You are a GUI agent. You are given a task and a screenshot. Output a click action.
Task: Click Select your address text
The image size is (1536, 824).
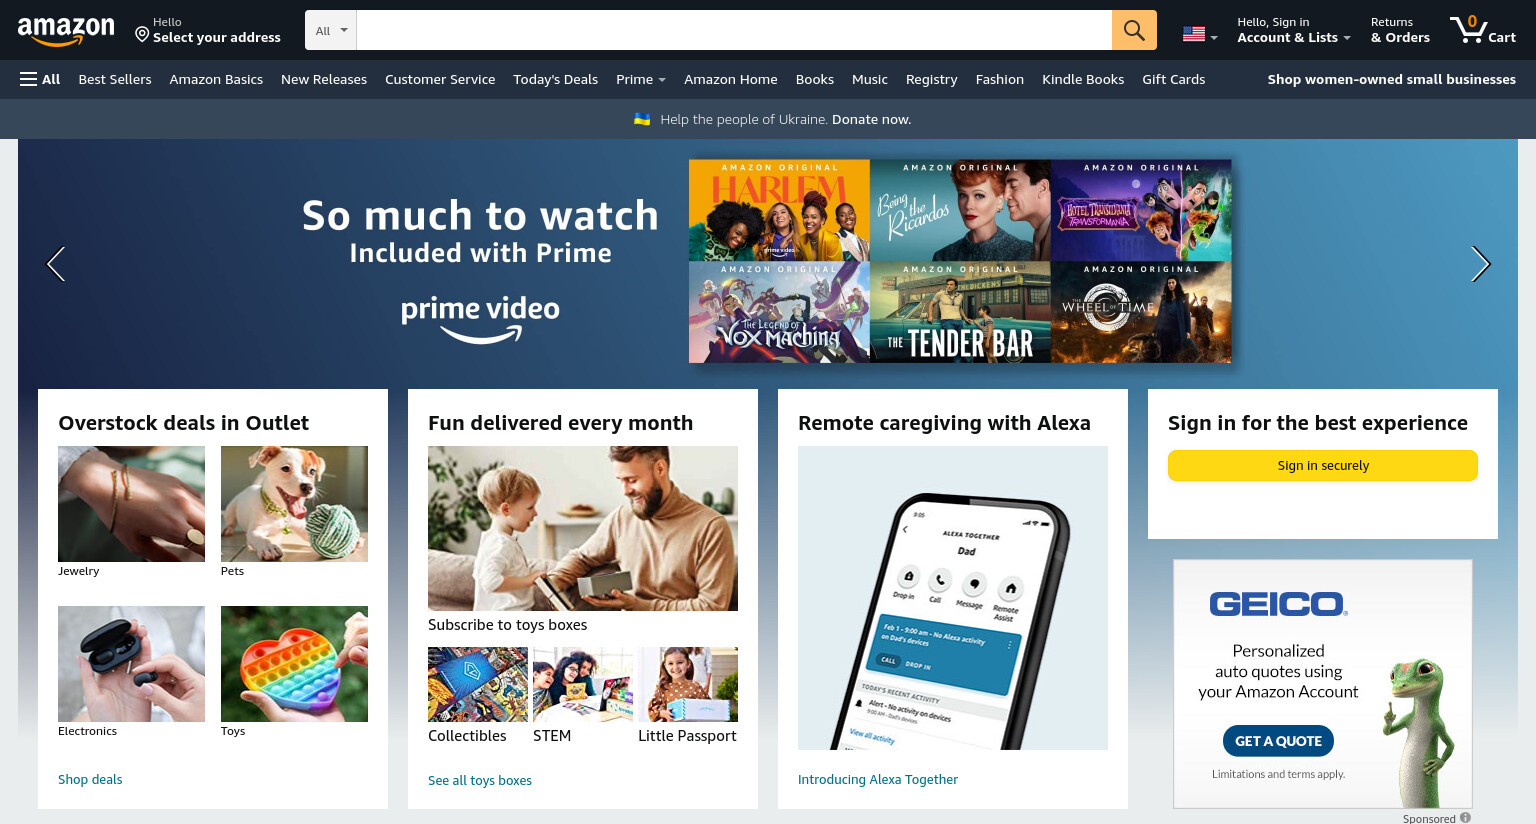coord(217,38)
